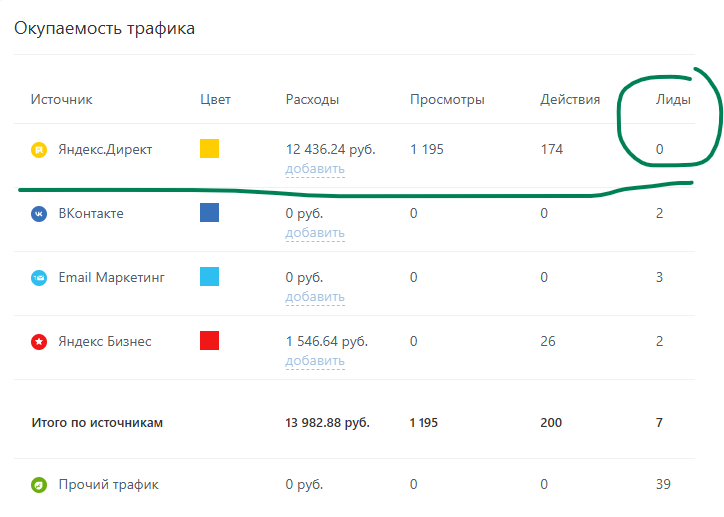This screenshot has width=724, height=517.
Task: Click the Просмотры column header
Action: point(447,100)
